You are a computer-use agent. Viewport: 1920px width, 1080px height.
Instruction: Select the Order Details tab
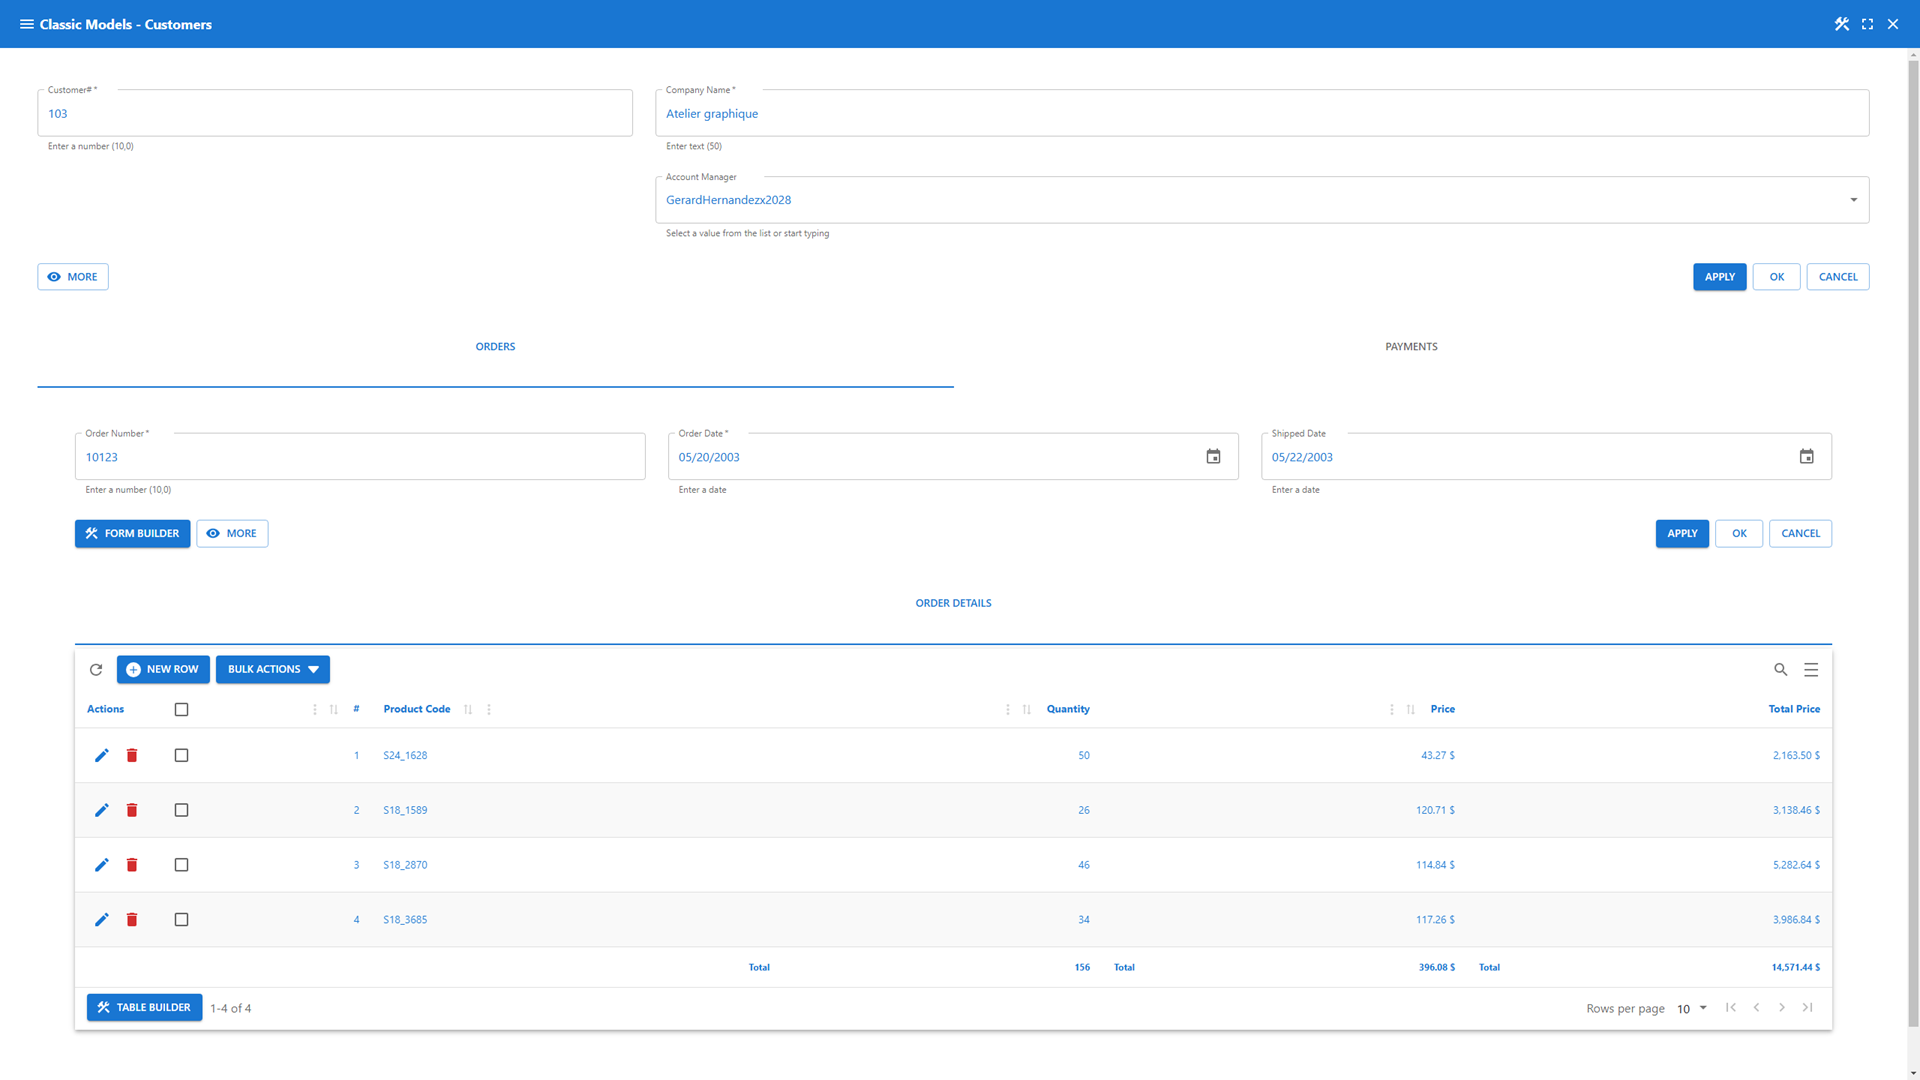coord(953,603)
